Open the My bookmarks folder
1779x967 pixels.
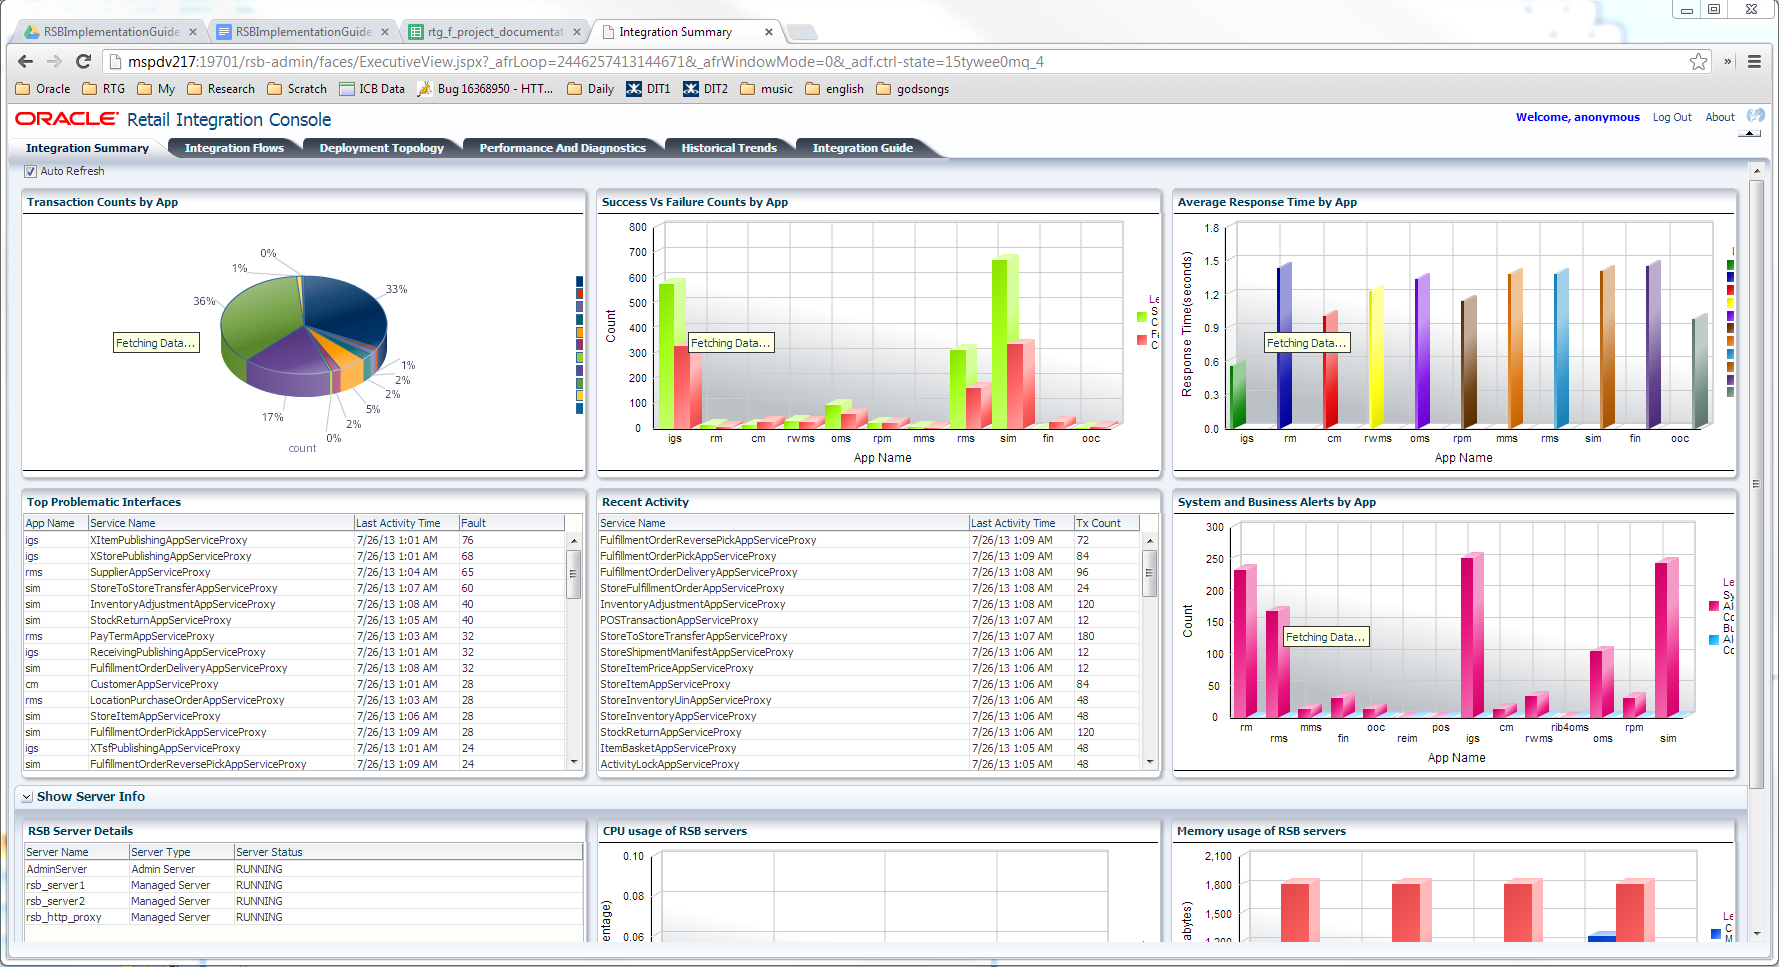[156, 89]
